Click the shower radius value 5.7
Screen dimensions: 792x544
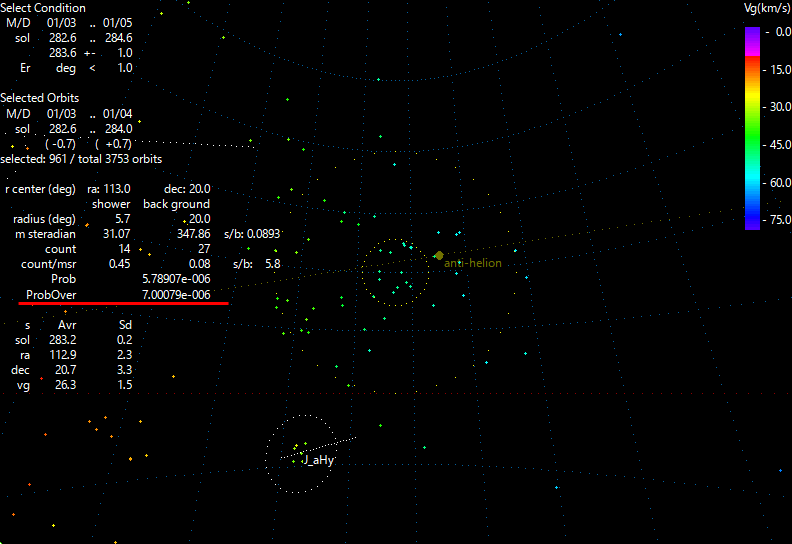(x=123, y=219)
